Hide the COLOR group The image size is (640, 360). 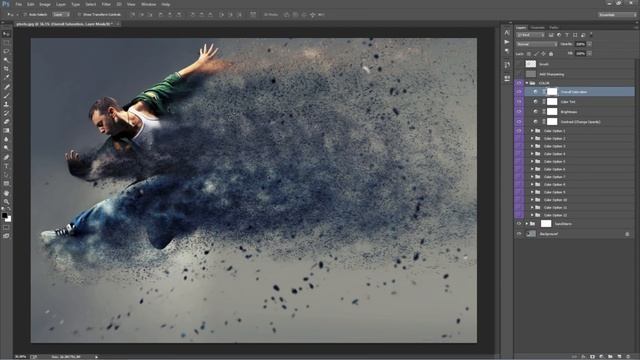pyautogui.click(x=519, y=83)
